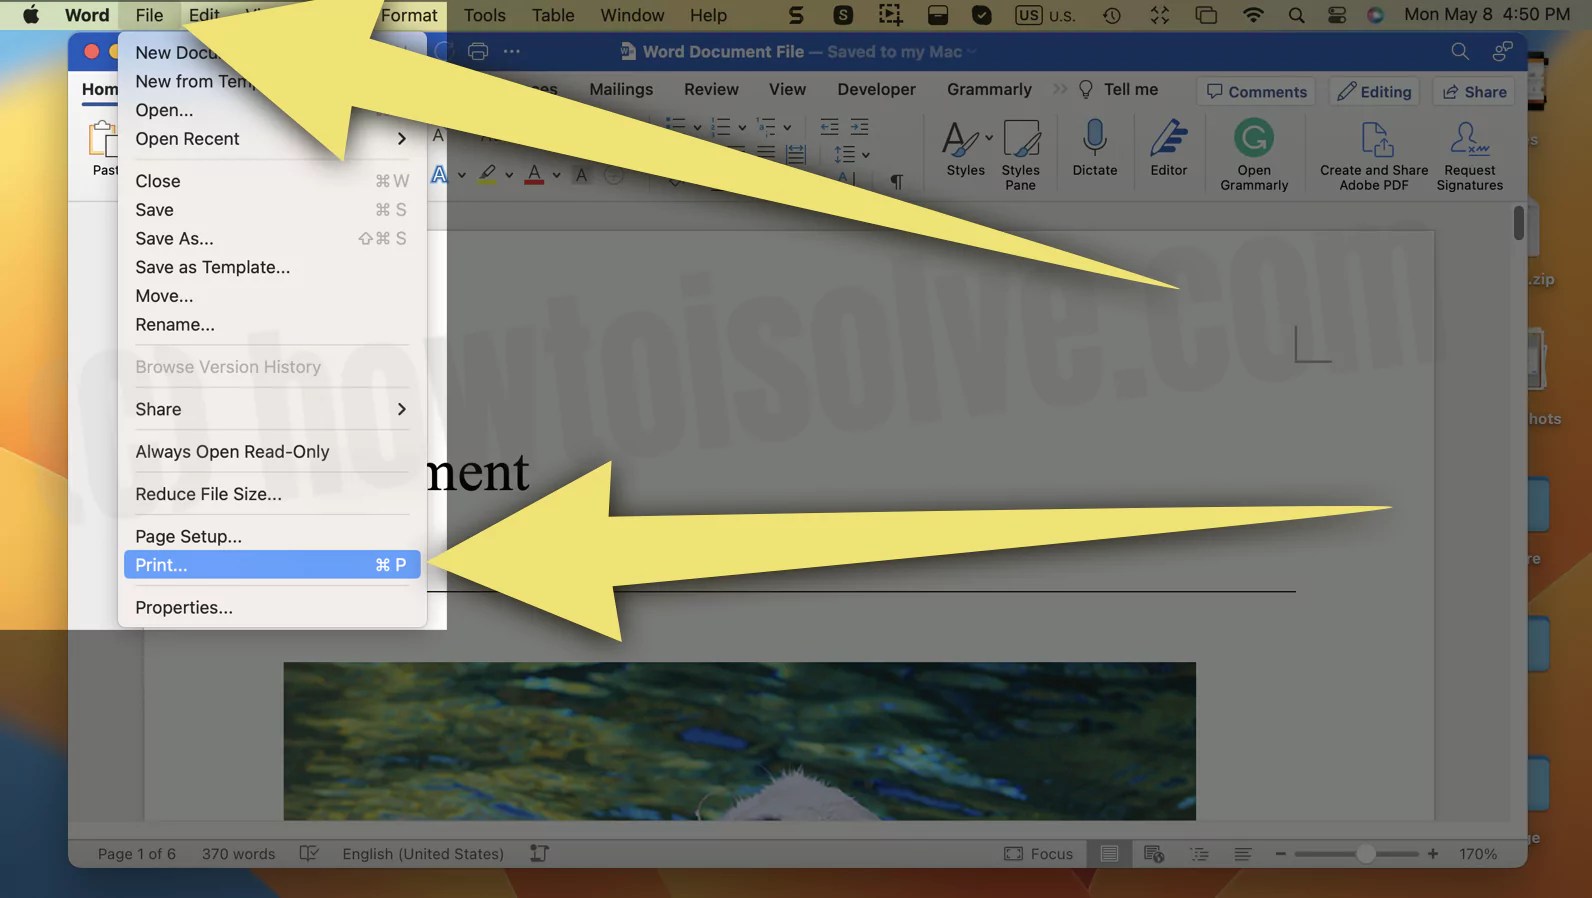Open Grammarly from the ribbon
1592x898 pixels.
click(x=1253, y=154)
